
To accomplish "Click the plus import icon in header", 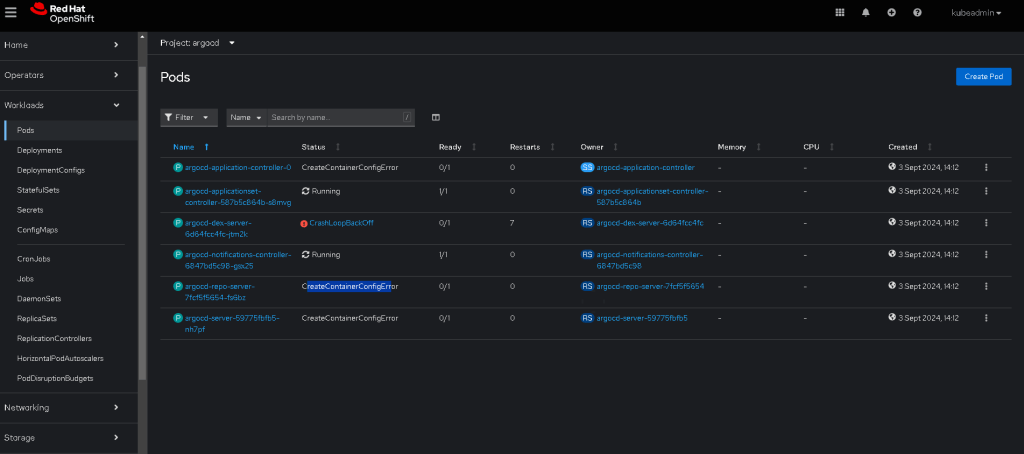I will click(891, 12).
